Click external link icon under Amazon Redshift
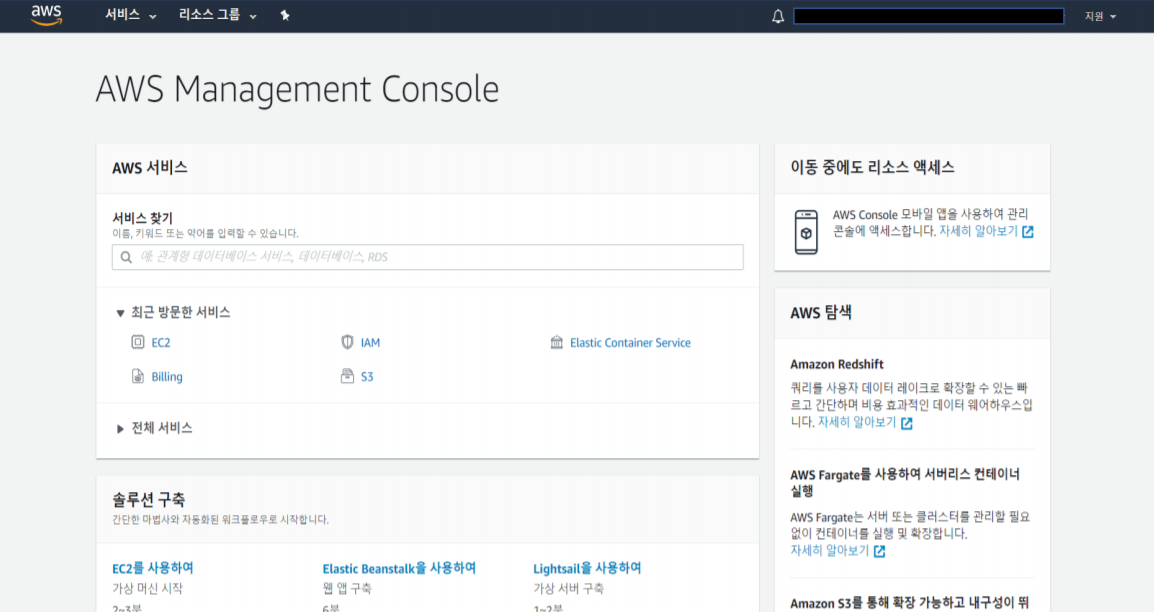The width and height of the screenshot is (1154, 612). (907, 423)
